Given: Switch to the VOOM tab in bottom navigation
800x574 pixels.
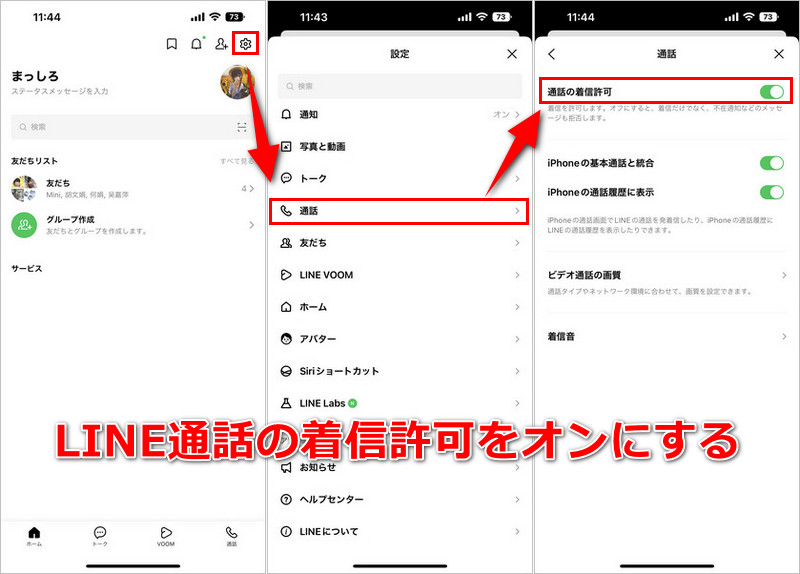Looking at the screenshot, I should 166,537.
